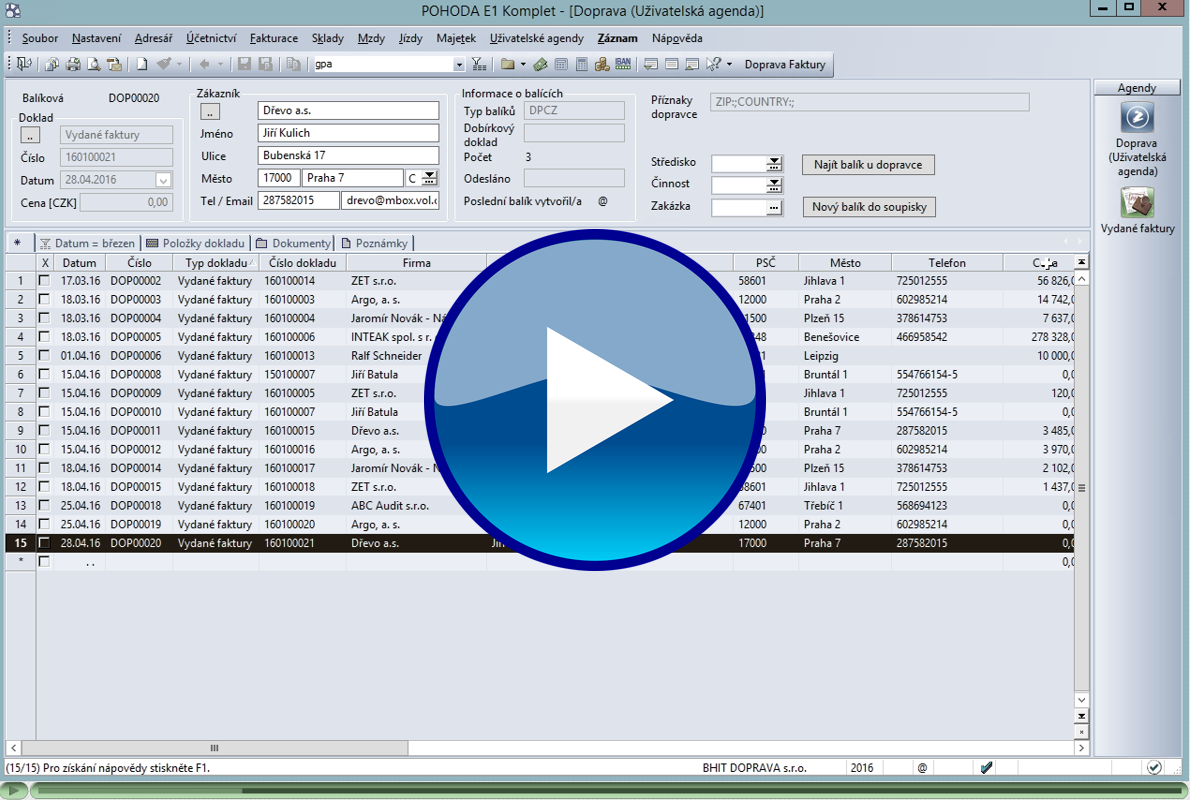This screenshot has width=1190, height=800.
Task: Click the circled checkmark status bar icon
Action: click(x=1154, y=767)
